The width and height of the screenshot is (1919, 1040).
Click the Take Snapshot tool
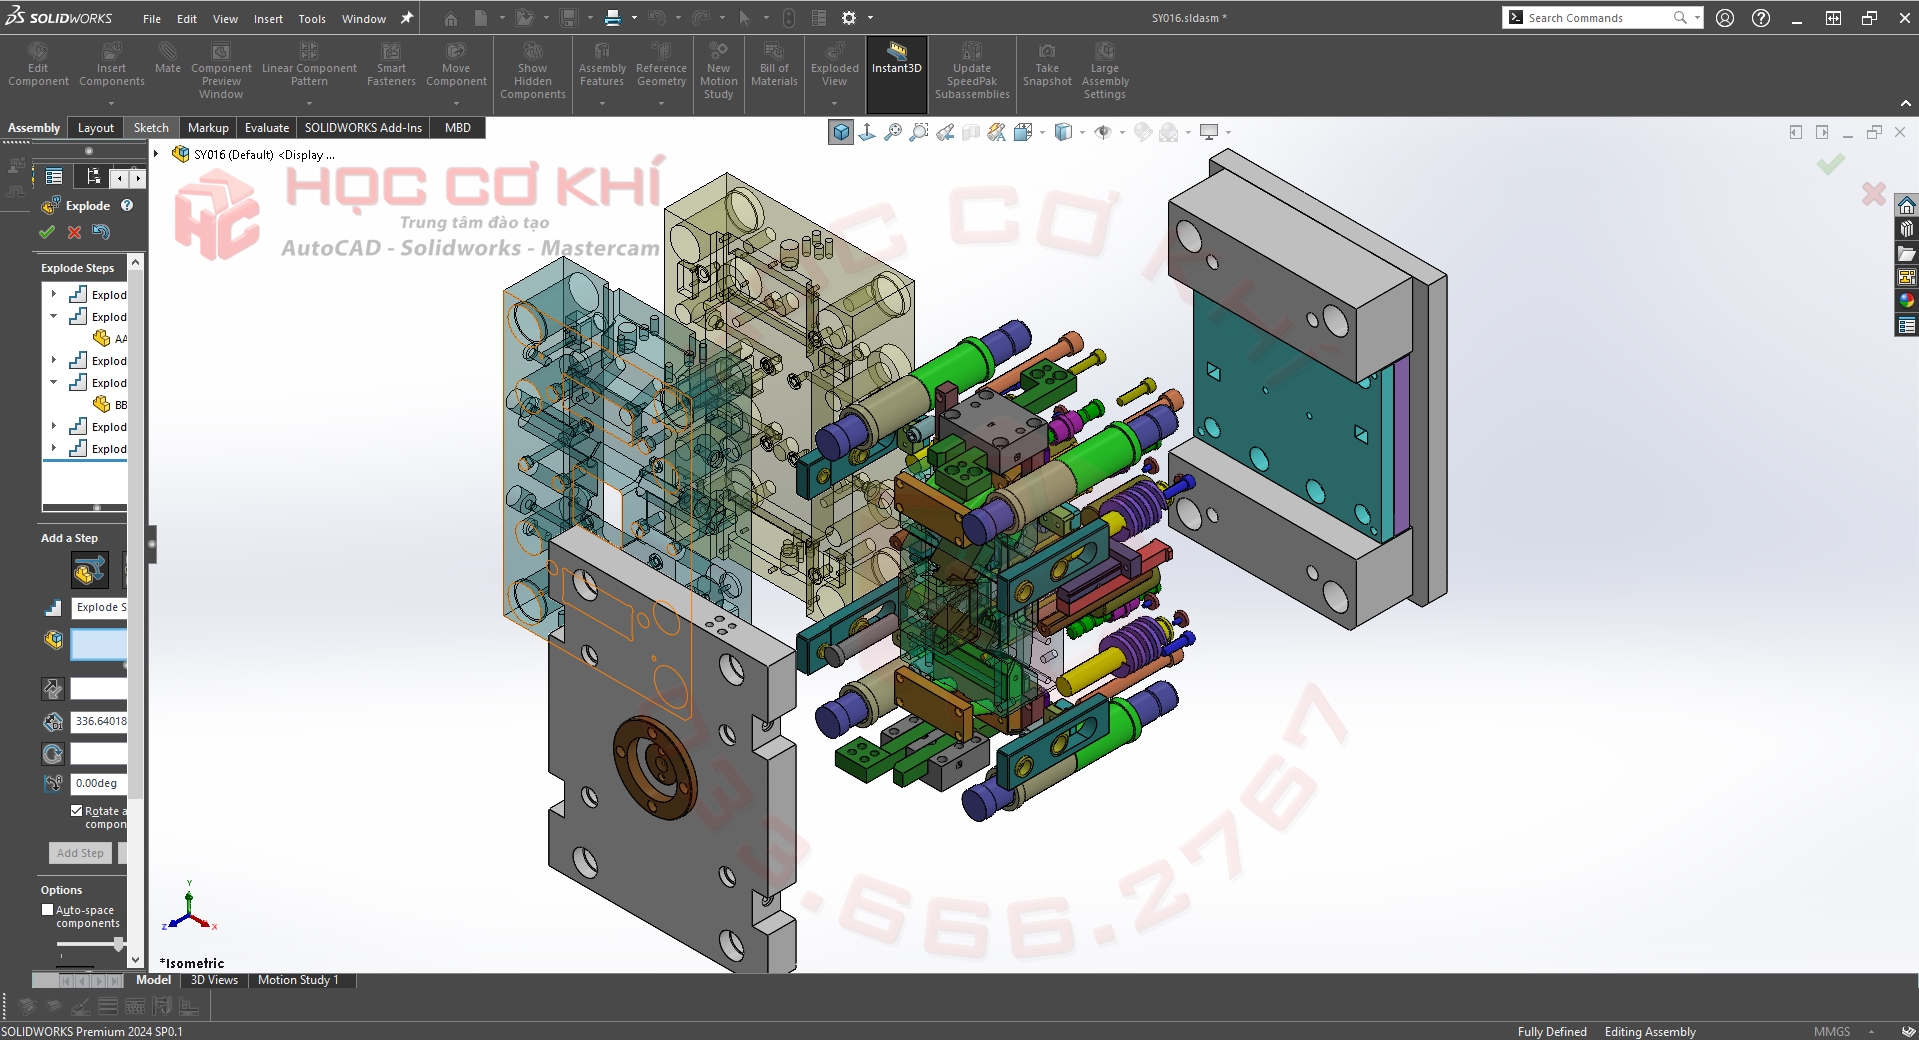coord(1047,65)
